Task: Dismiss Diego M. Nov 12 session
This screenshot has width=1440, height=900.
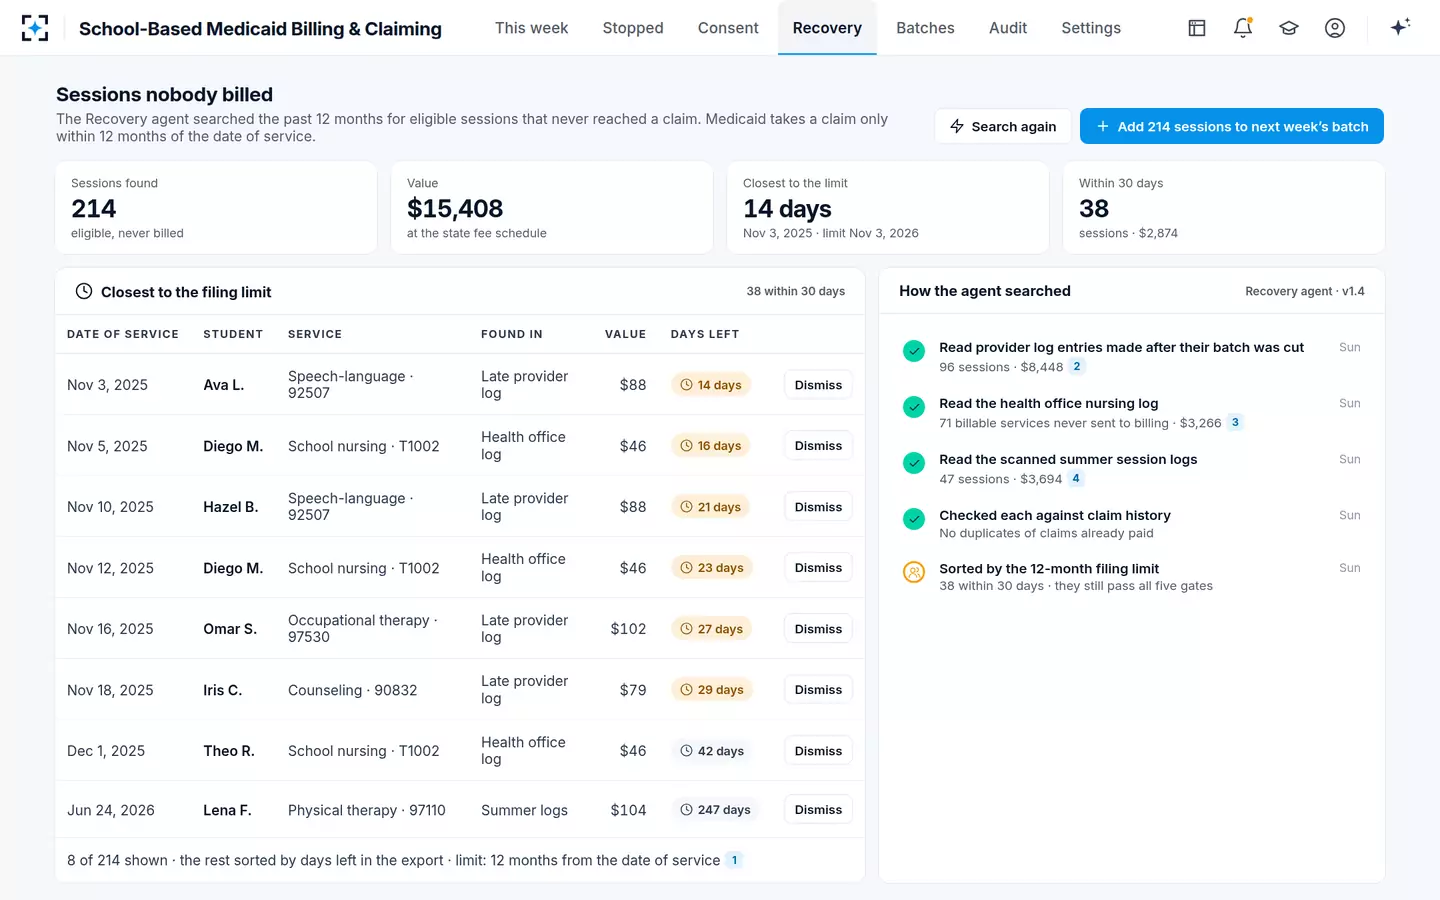Action: [x=818, y=568]
